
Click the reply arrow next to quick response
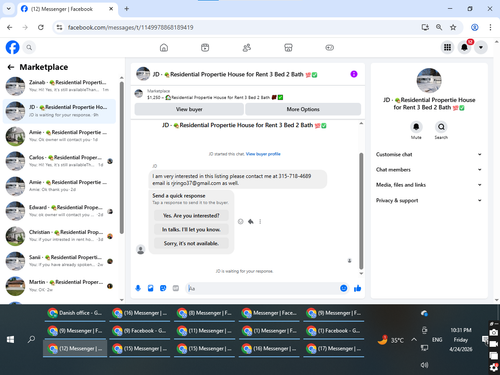click(x=251, y=222)
